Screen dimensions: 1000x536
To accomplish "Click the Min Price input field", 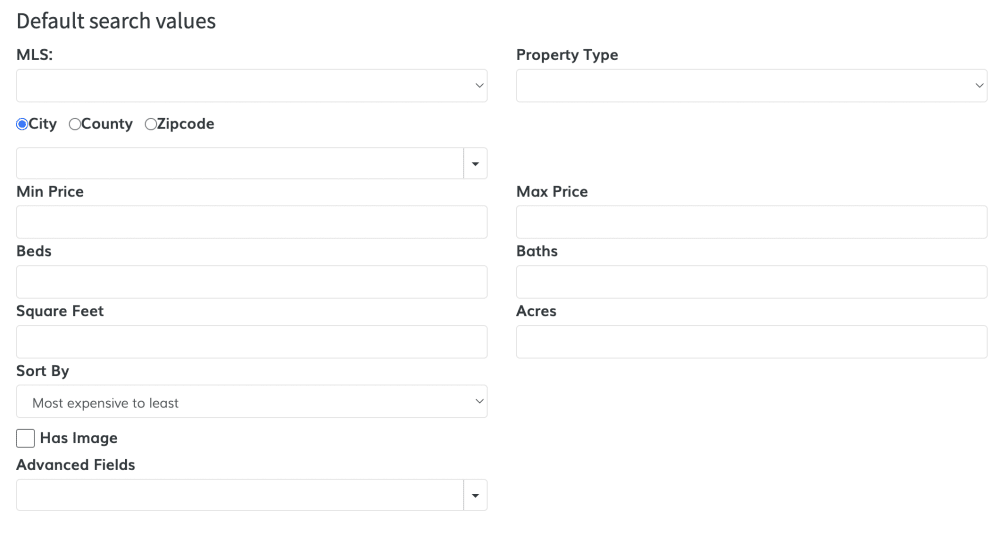I will coord(251,222).
